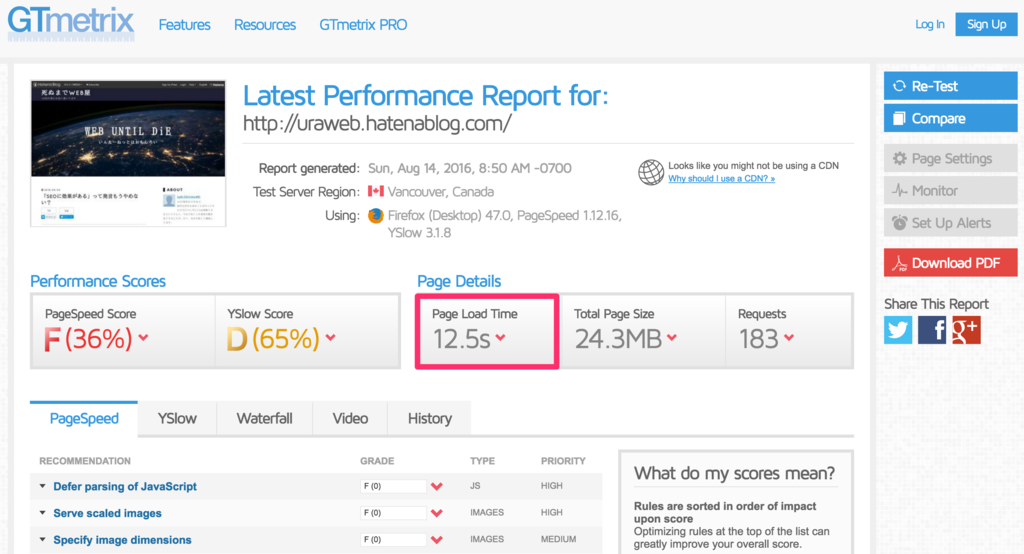Click the compare pages icon
The image size is (1024, 554).
point(900,118)
